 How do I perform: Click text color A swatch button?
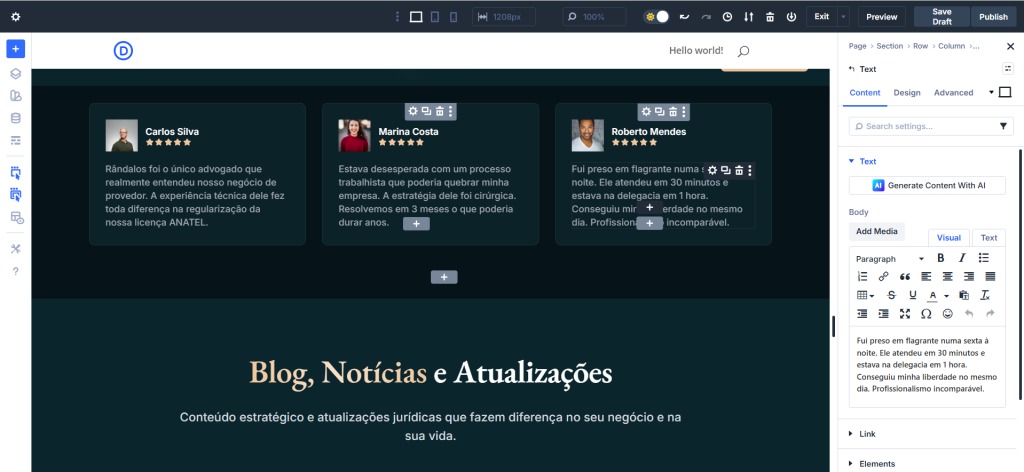click(x=933, y=296)
